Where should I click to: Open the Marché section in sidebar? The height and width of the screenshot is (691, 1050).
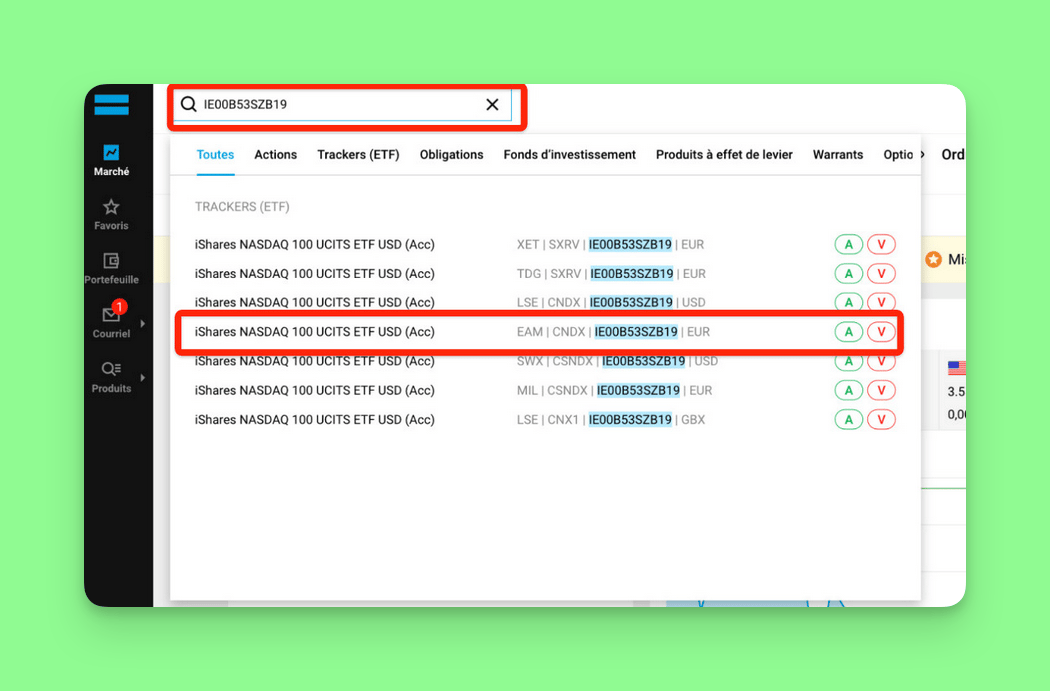(x=111, y=160)
